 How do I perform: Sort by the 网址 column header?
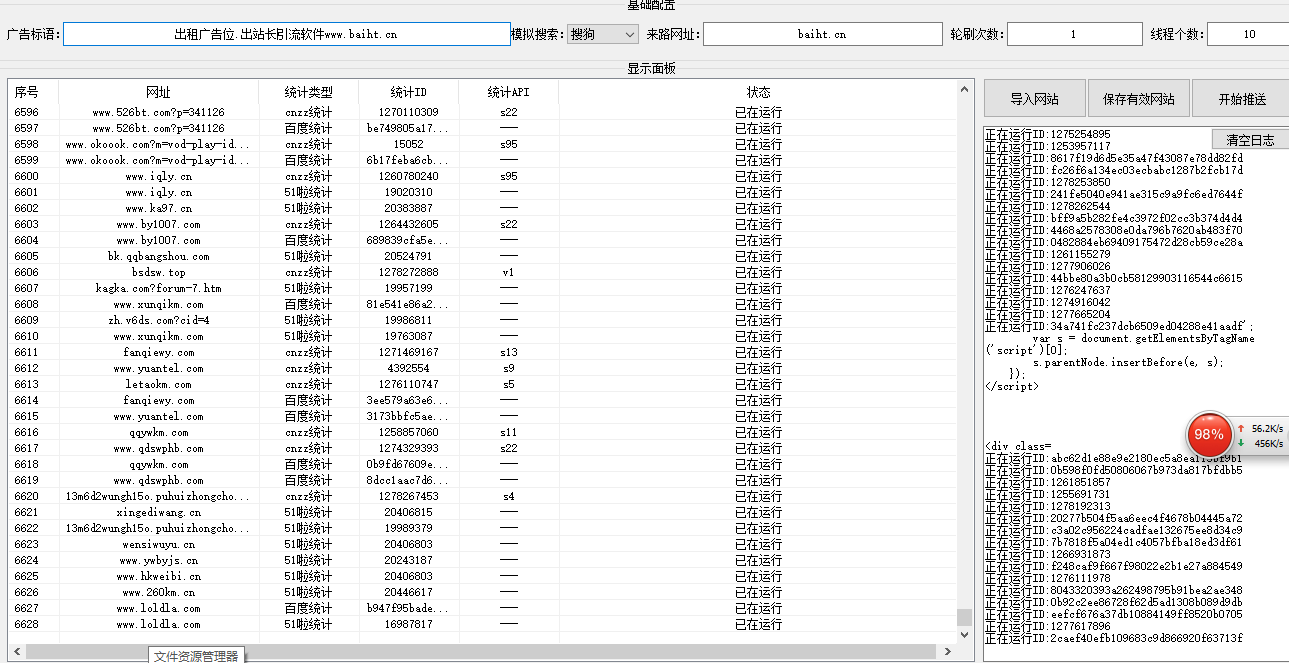(x=158, y=92)
